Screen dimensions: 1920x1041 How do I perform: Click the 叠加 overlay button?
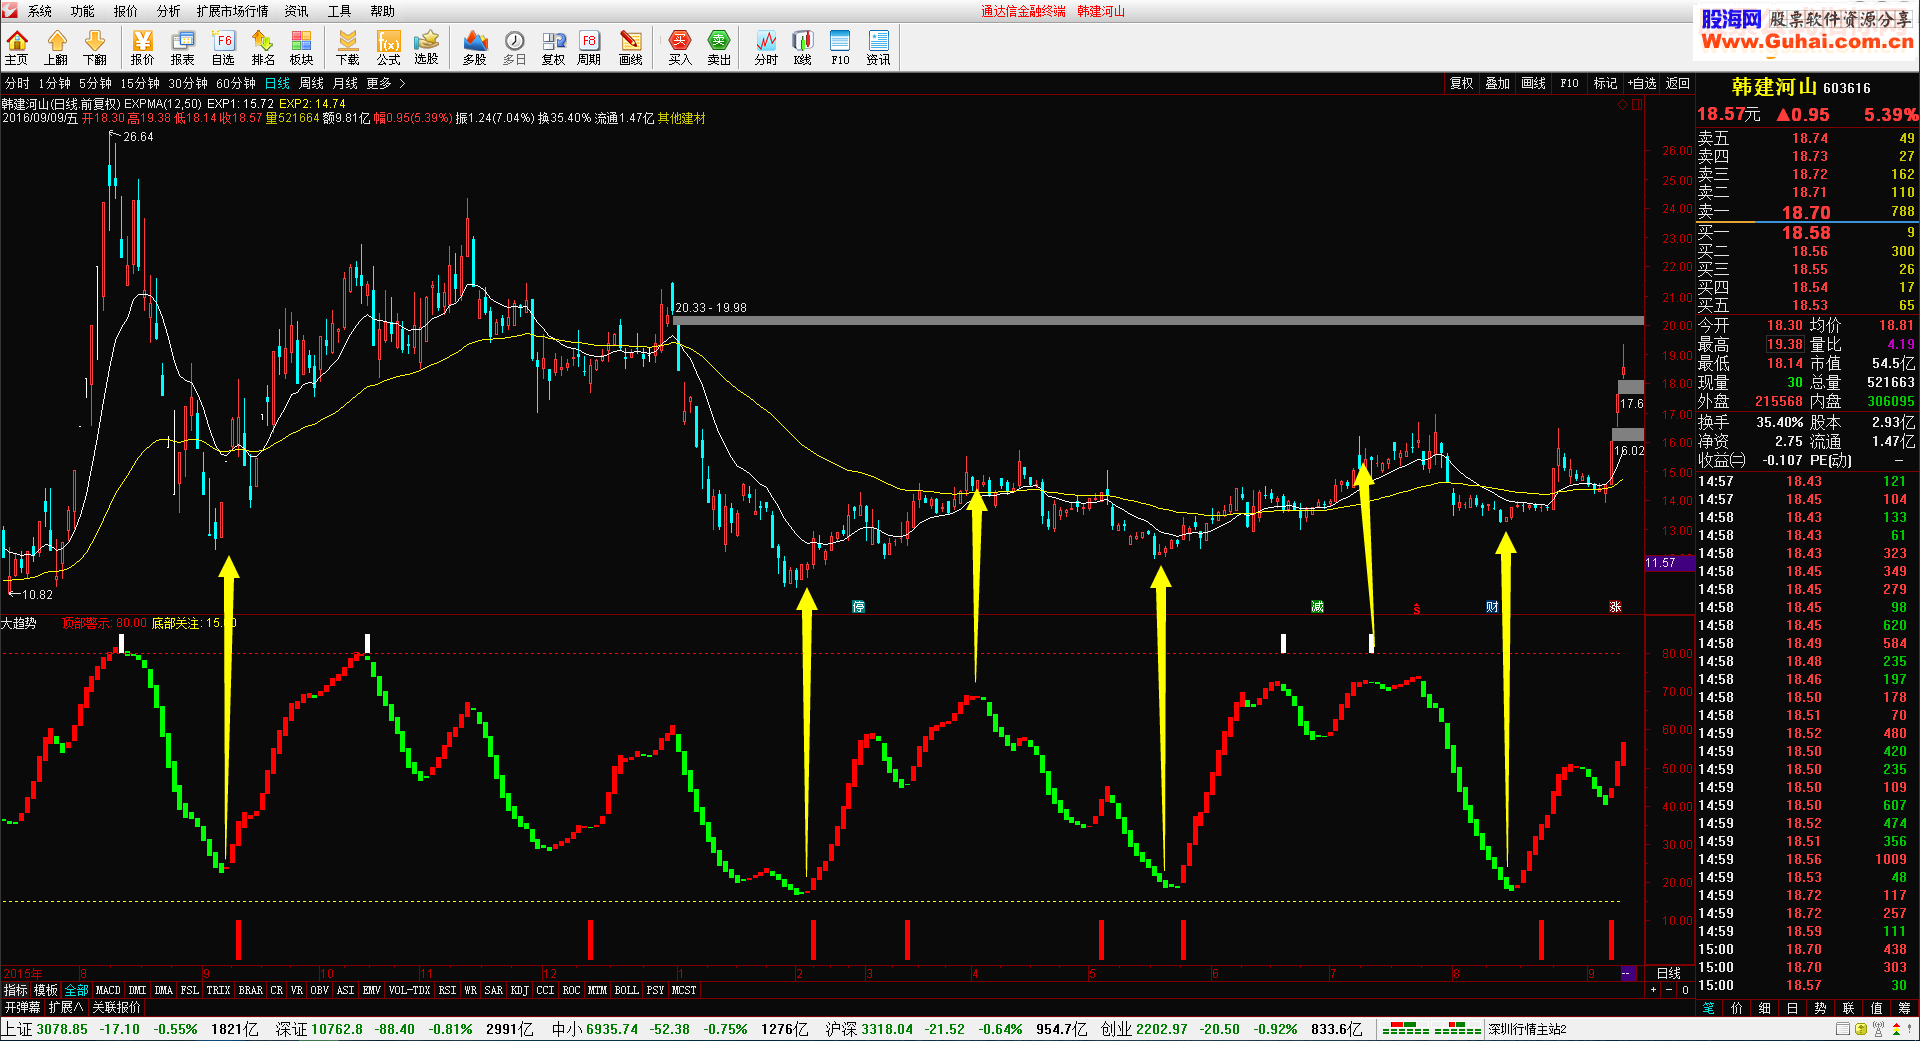click(1497, 83)
